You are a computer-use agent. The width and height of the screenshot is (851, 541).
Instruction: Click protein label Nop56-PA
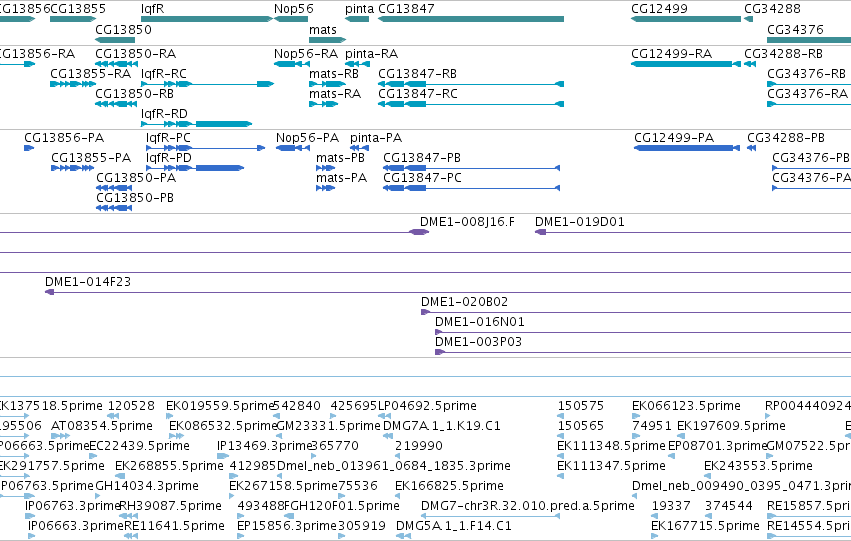coord(307,138)
